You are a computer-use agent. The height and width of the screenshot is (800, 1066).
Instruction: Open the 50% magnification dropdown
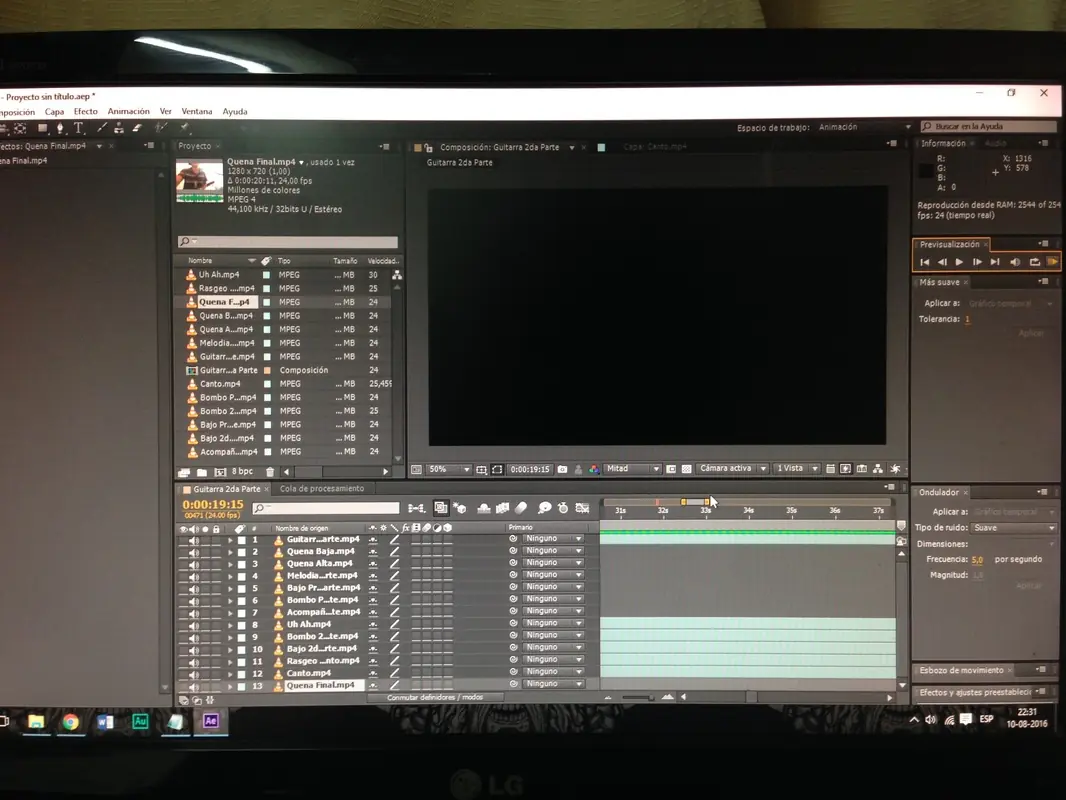[x=450, y=469]
